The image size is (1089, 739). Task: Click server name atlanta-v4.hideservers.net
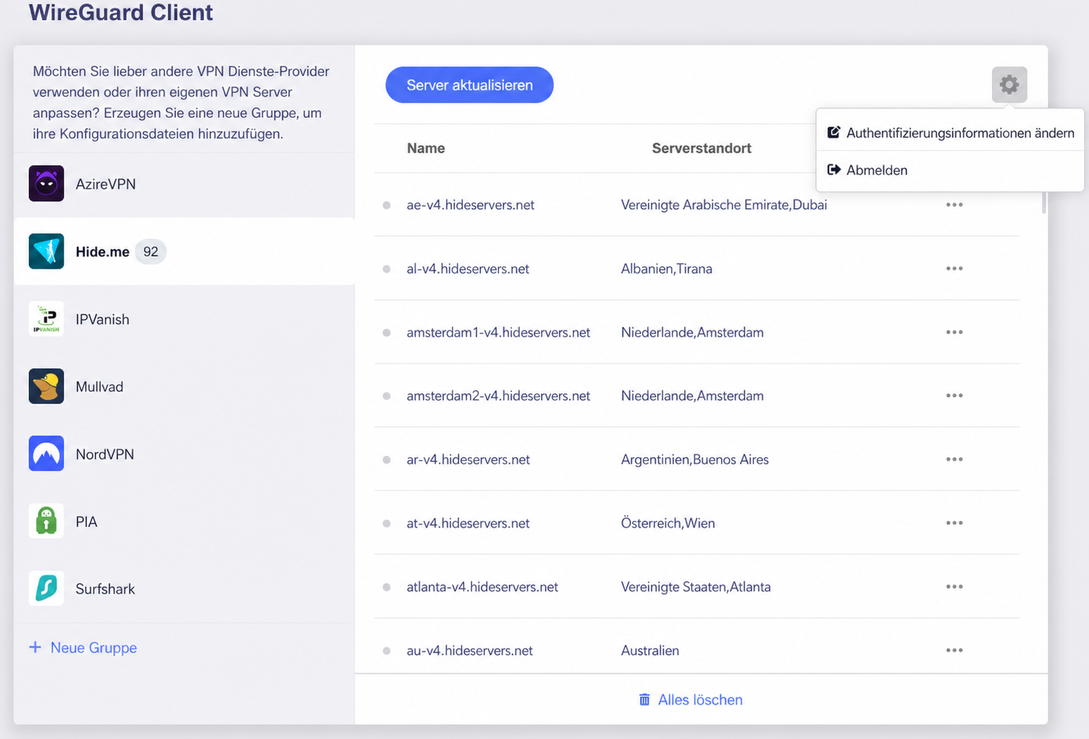482,587
